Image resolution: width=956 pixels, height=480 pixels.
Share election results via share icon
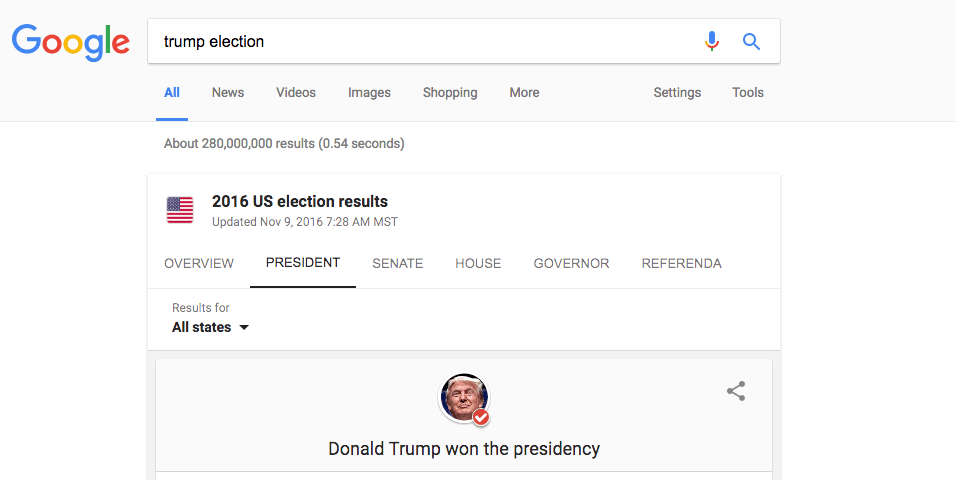point(736,391)
